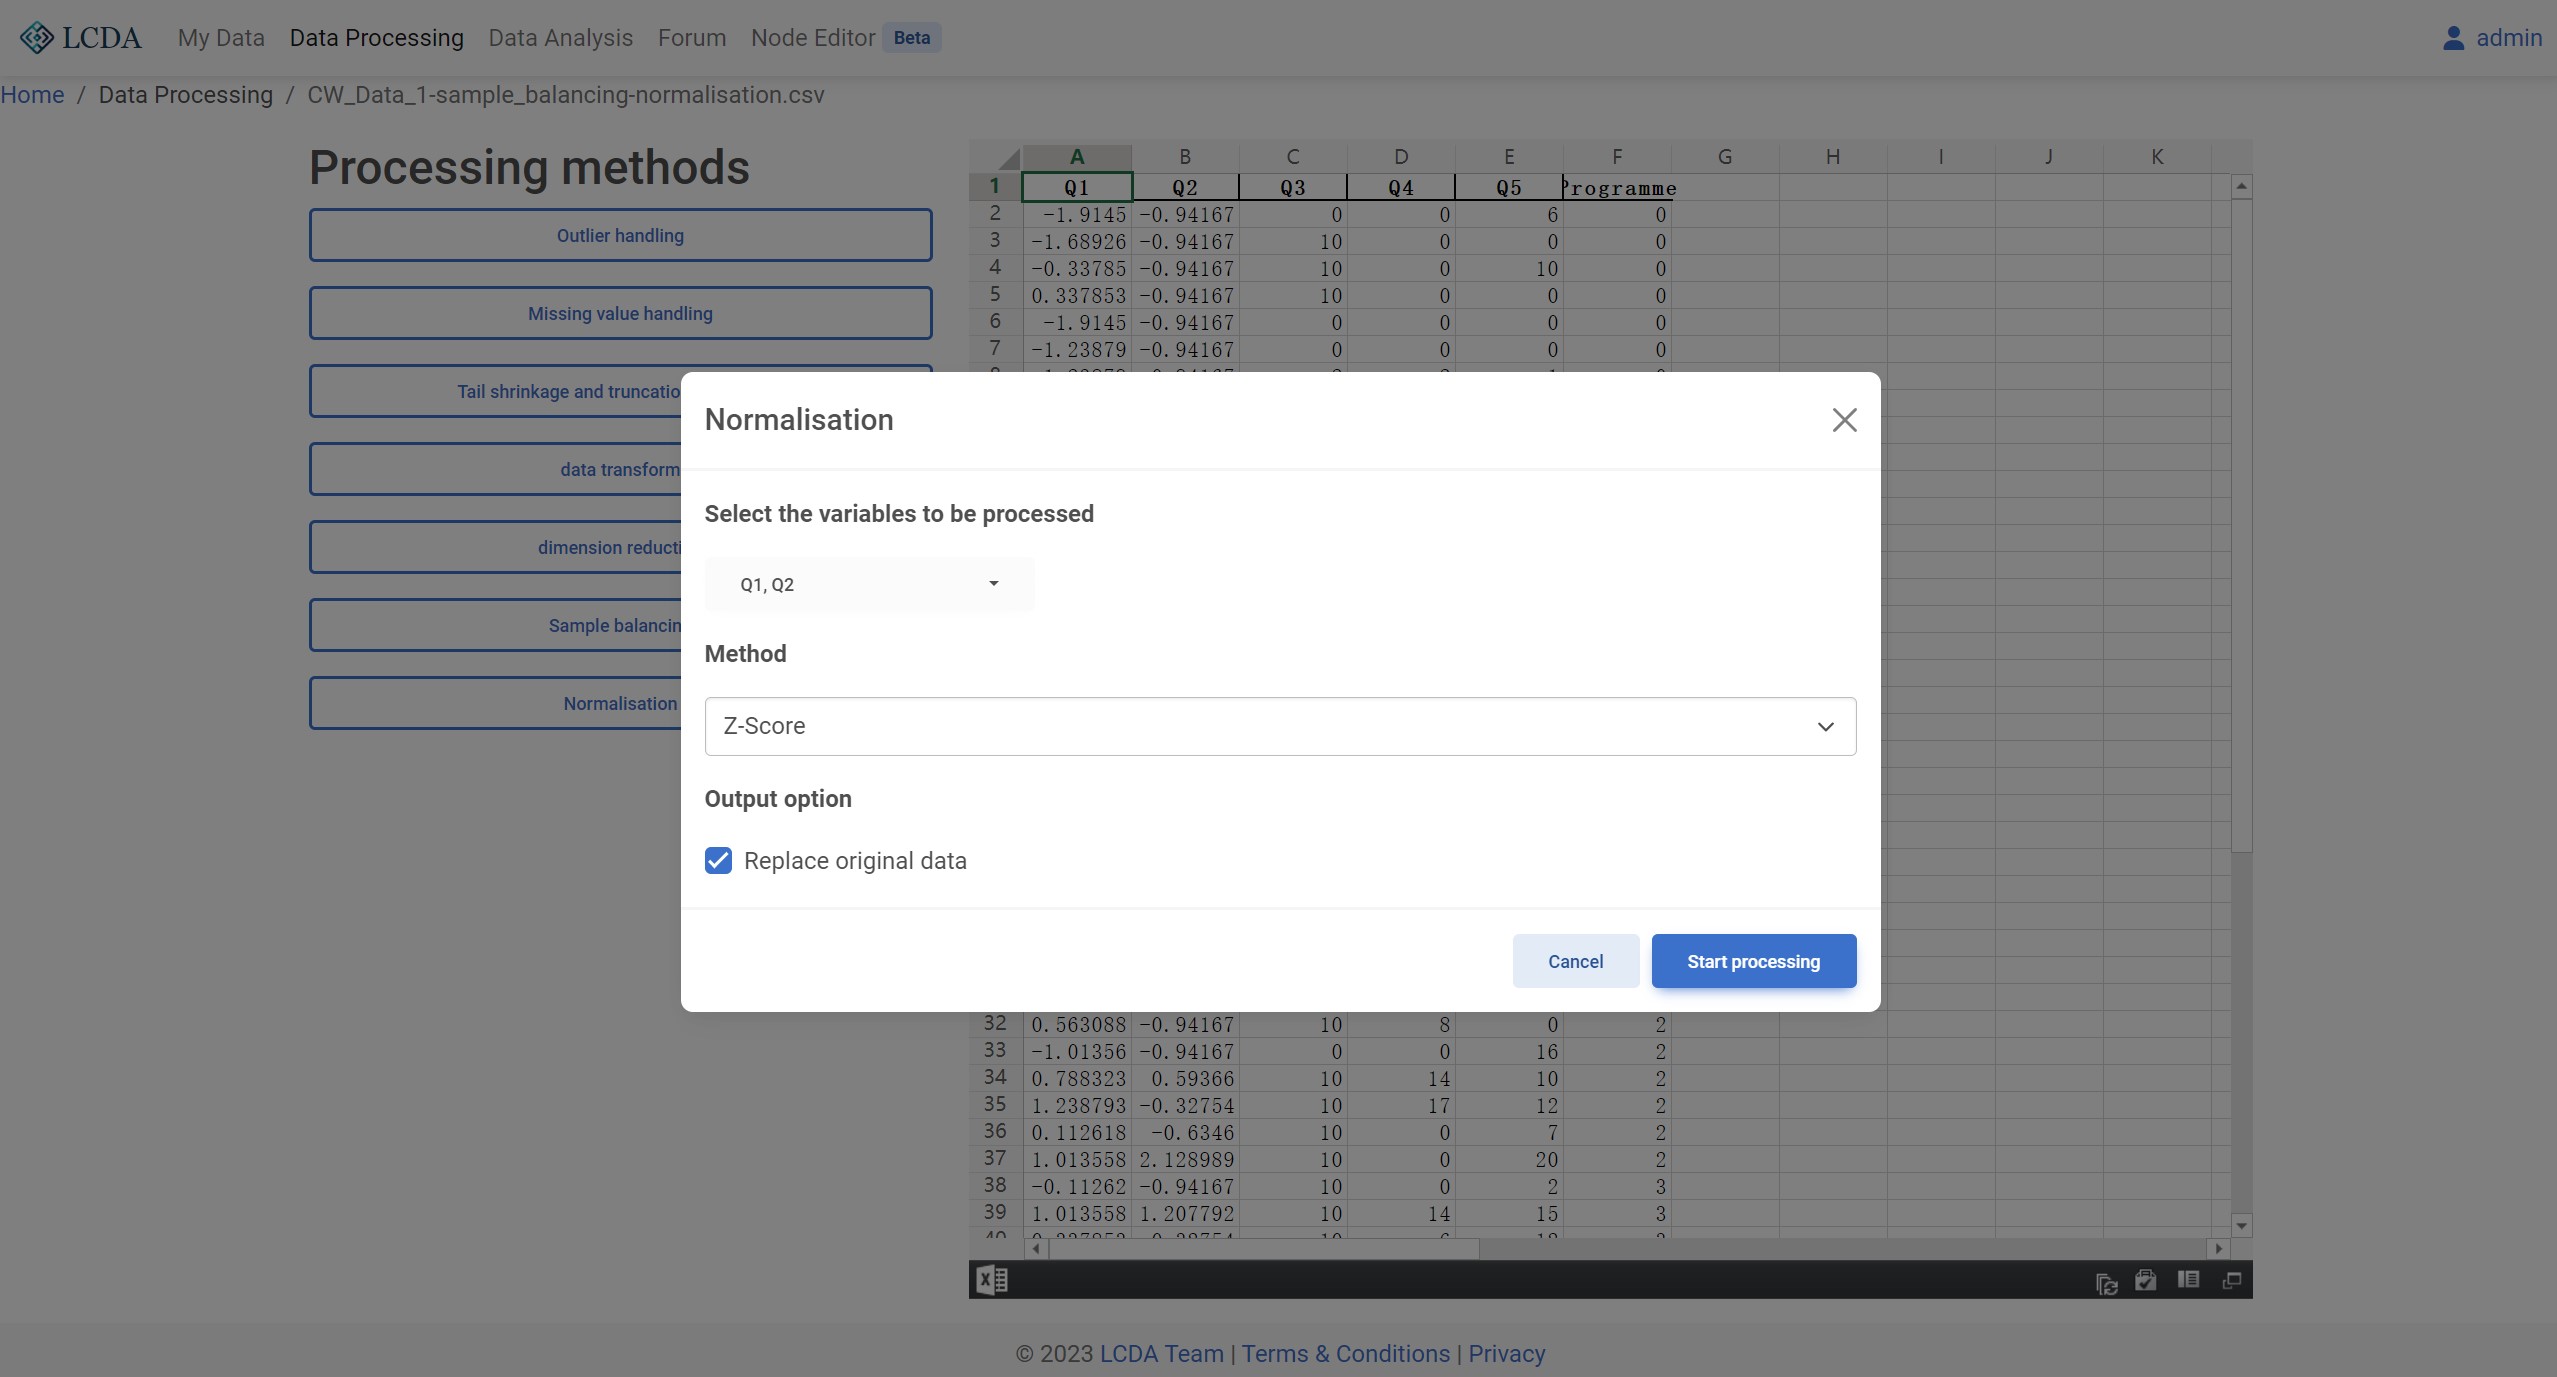
Task: Open the Q1, Q2 variables dropdown
Action: pyautogui.click(x=869, y=584)
